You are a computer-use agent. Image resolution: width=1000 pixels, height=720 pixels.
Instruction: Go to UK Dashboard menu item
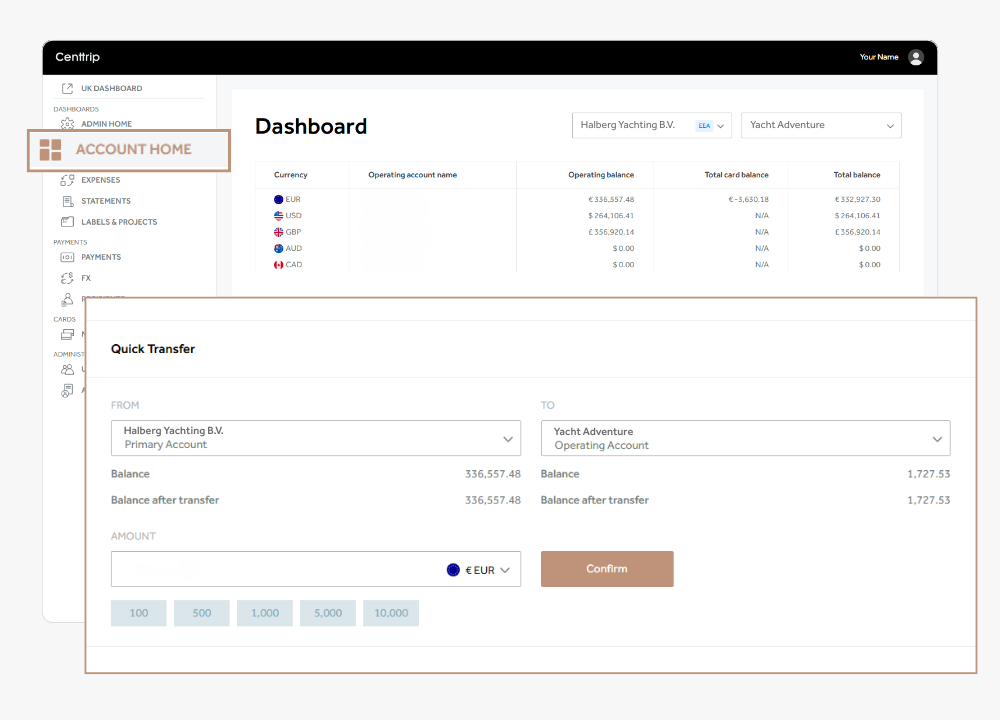(x=112, y=89)
